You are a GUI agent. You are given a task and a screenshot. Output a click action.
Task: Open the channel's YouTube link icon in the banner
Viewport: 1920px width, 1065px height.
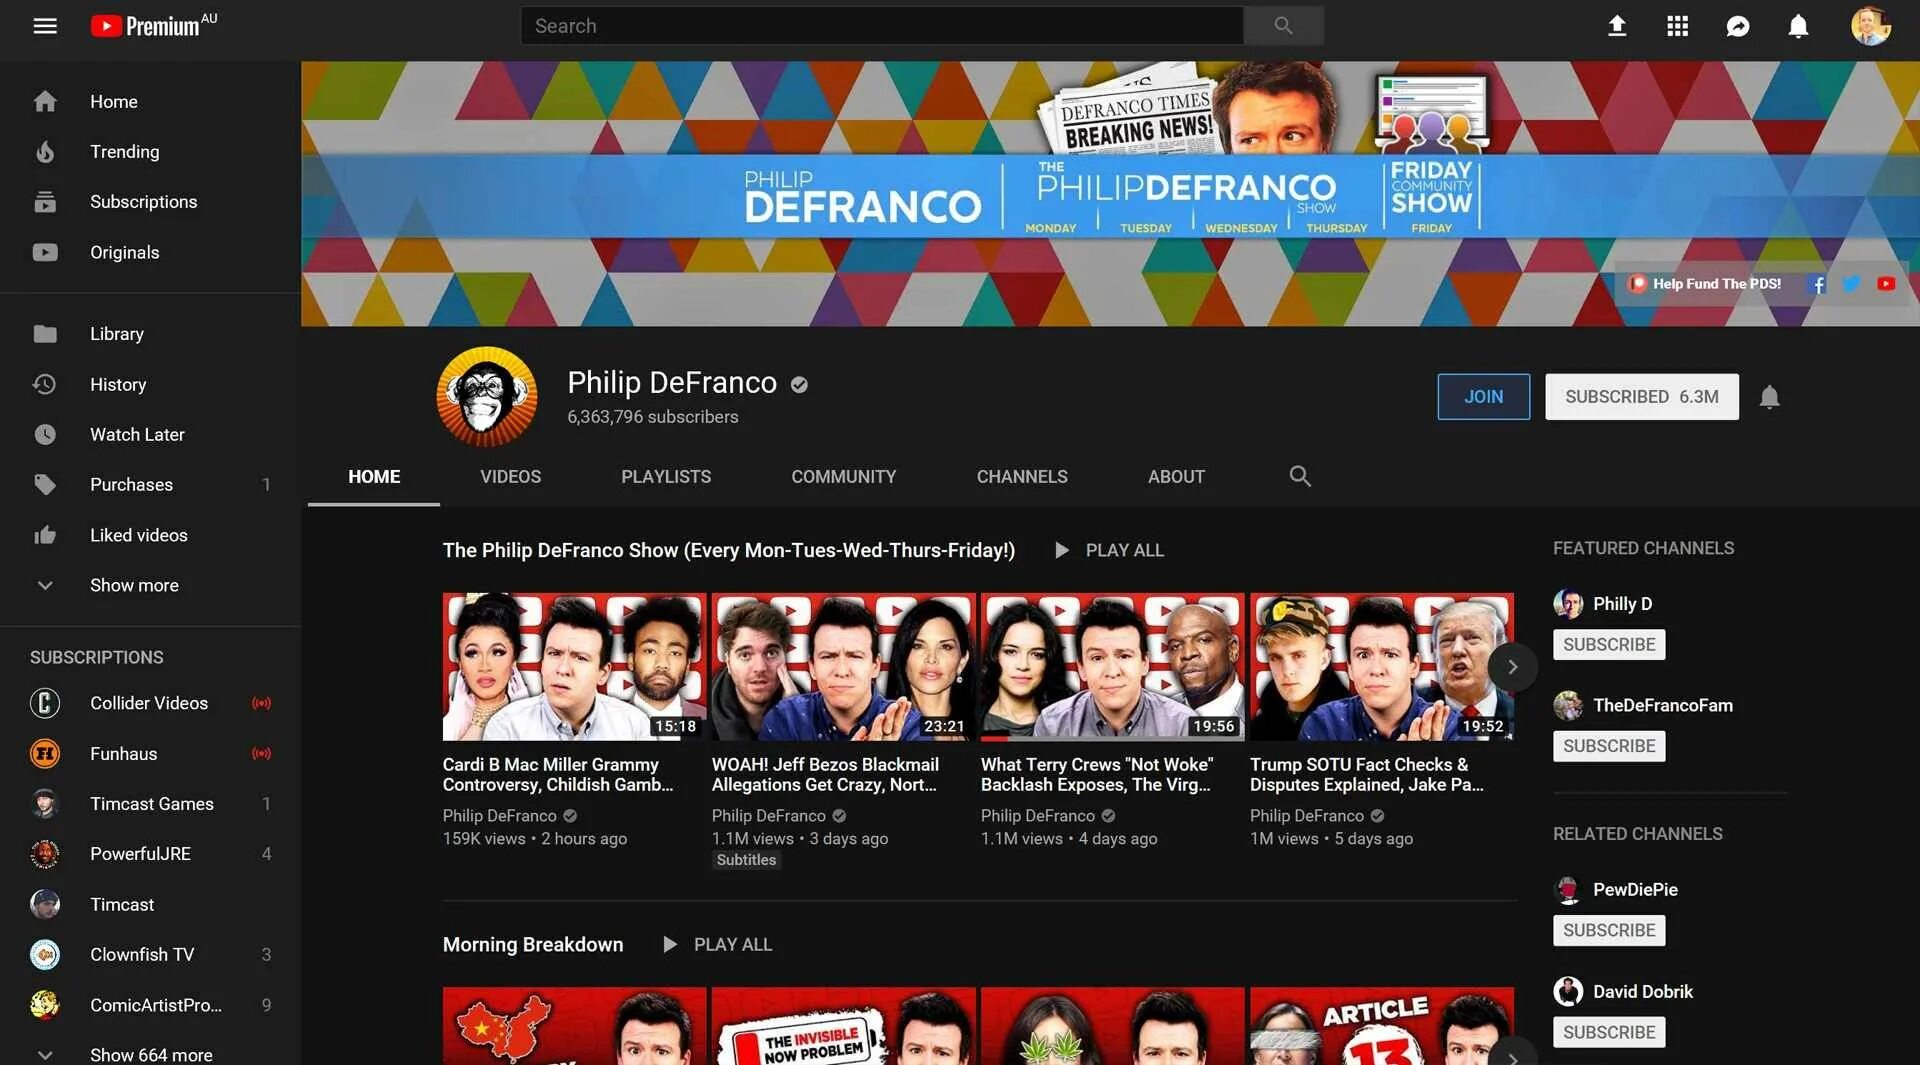pos(1886,284)
